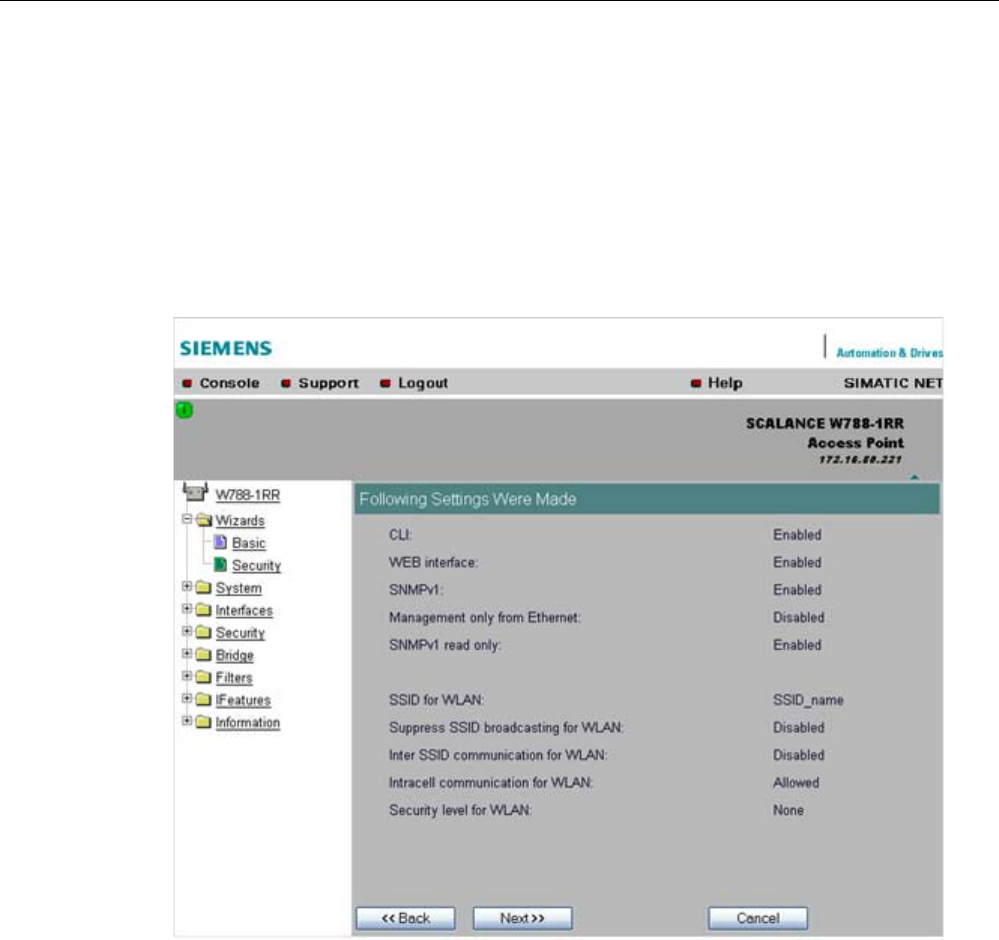
Task: Open the IFeatures link
Action: tap(243, 700)
